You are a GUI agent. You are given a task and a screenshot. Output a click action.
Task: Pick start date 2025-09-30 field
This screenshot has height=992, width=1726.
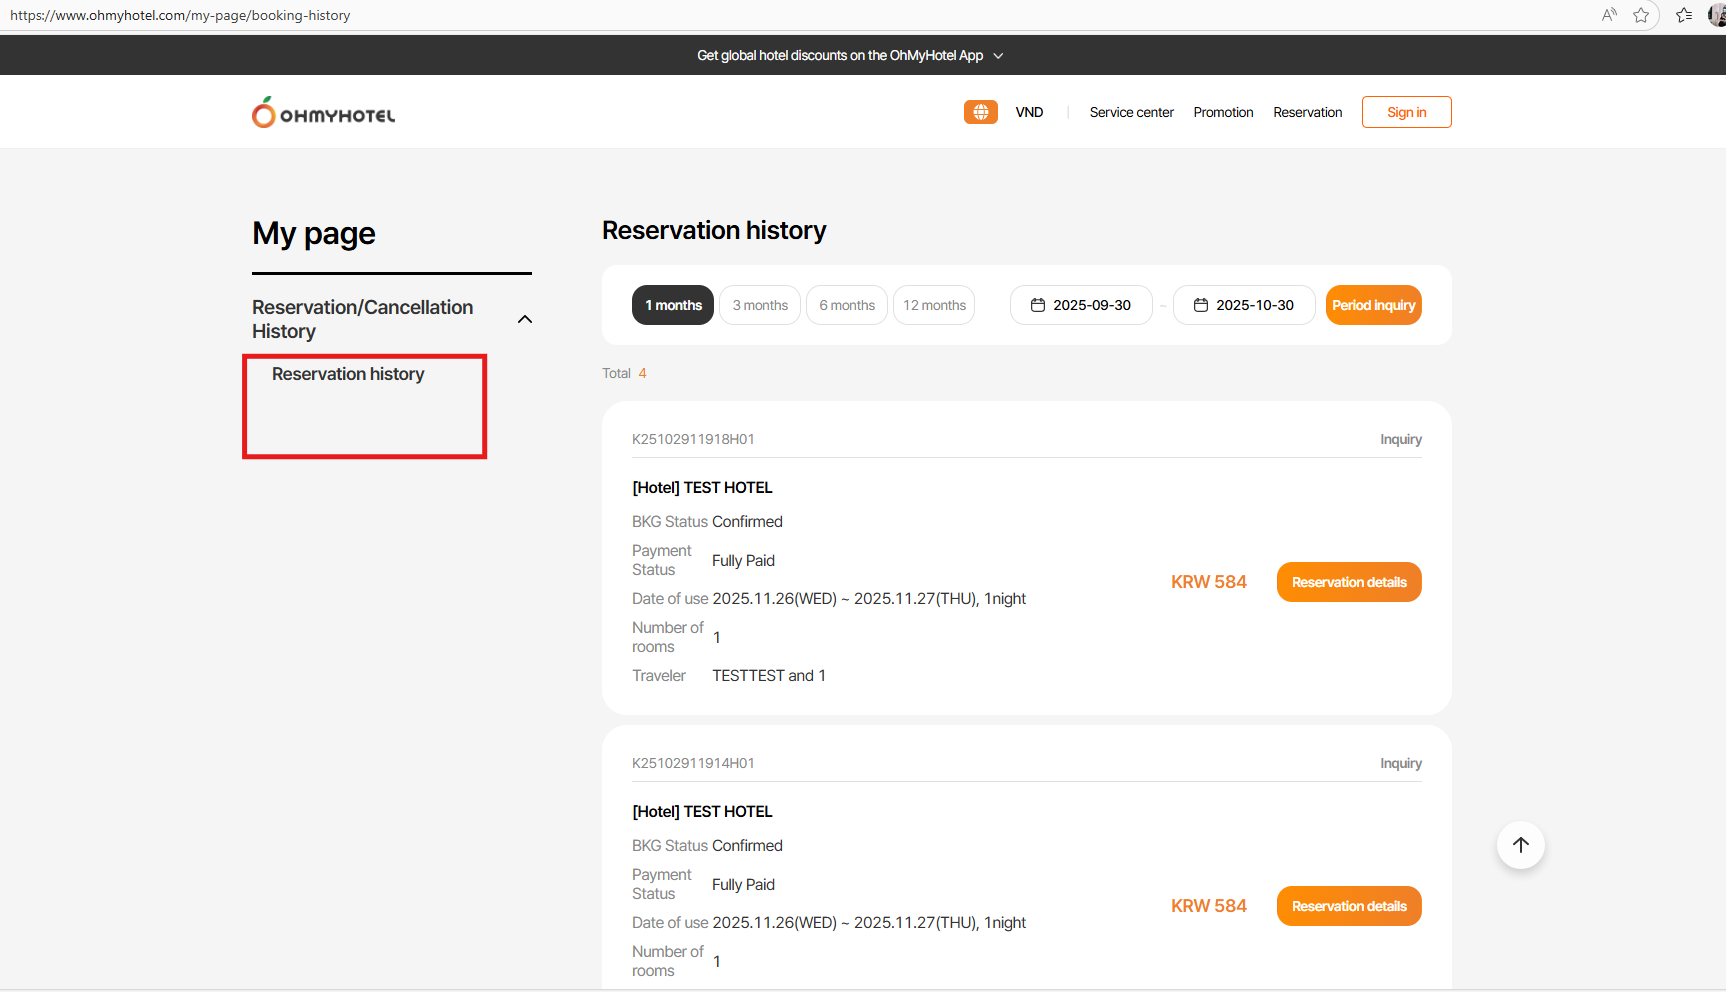pyautogui.click(x=1081, y=305)
